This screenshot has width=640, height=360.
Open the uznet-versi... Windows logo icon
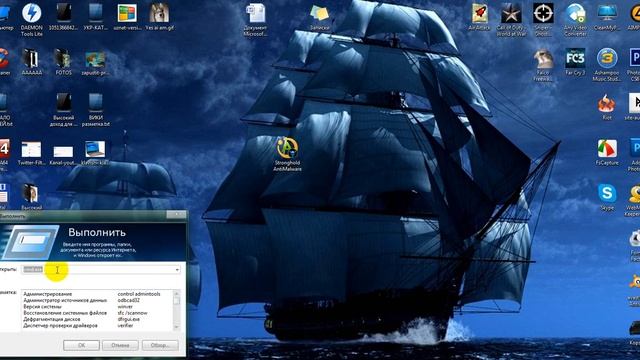[x=127, y=17]
